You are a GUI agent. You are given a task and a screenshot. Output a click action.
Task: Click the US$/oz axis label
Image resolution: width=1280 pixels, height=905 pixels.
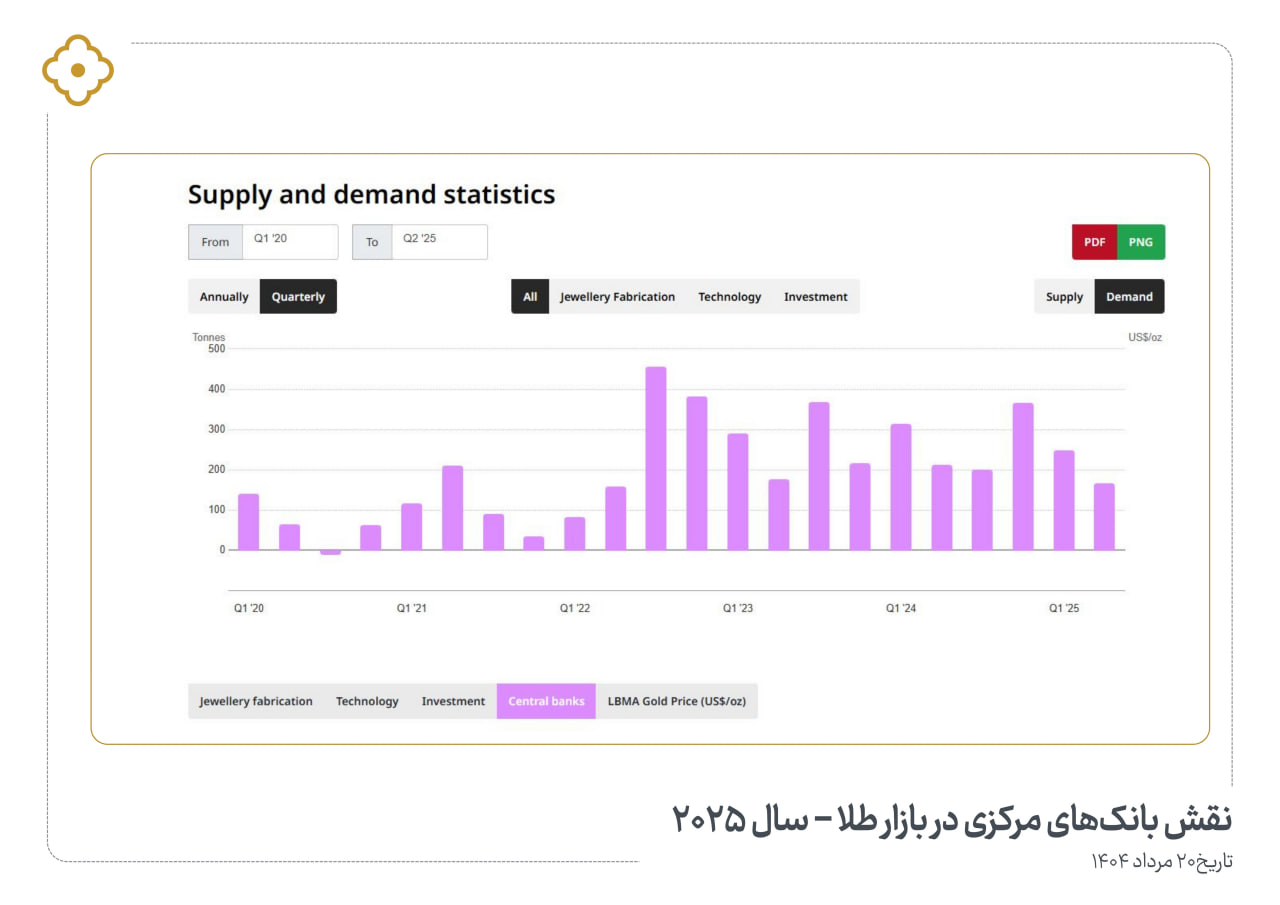(x=1145, y=337)
